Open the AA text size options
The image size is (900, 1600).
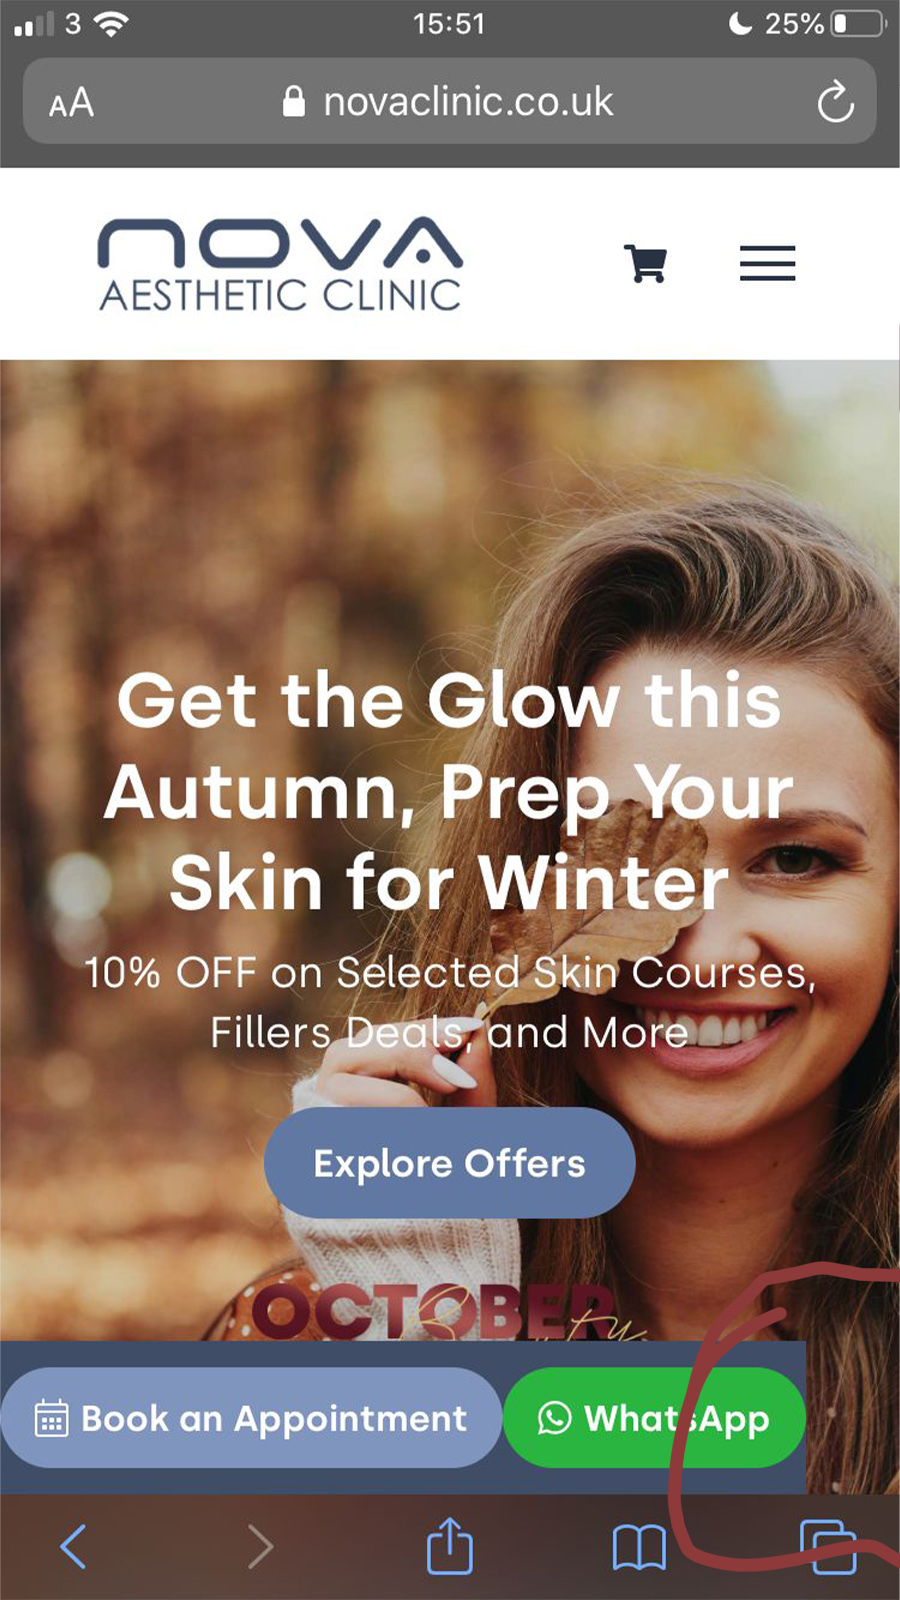[x=71, y=103]
